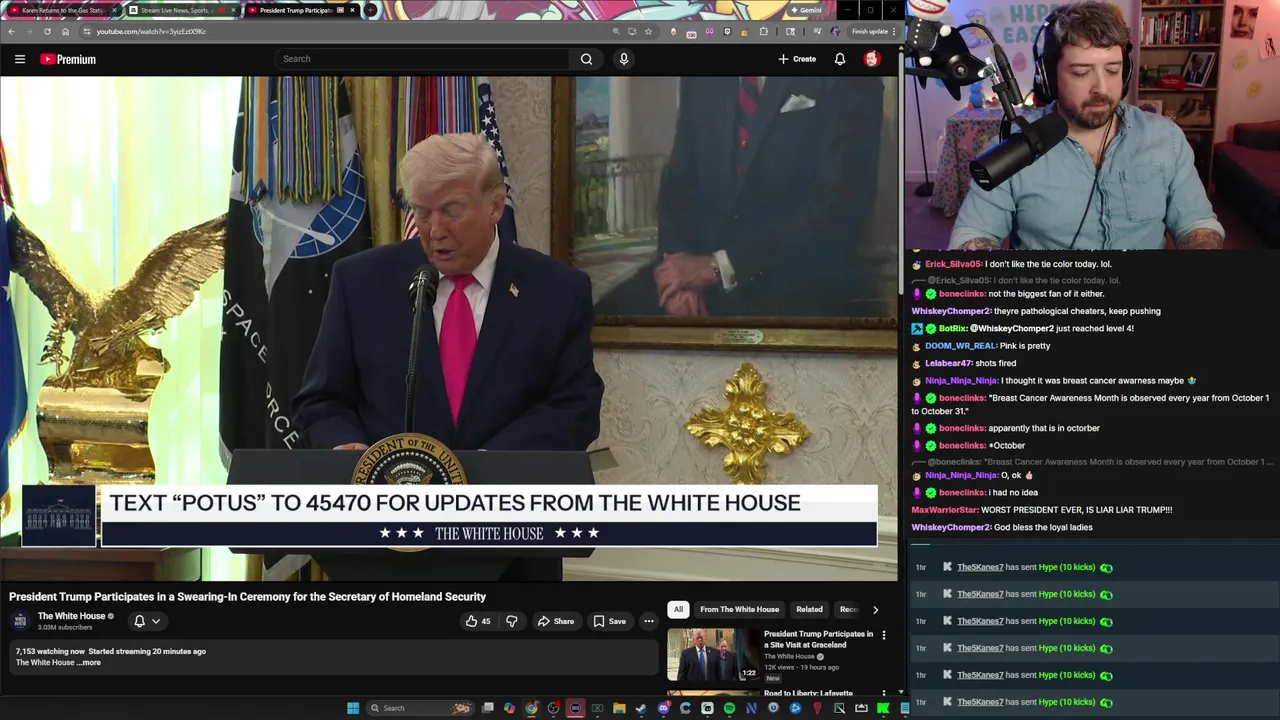Zoom the page via the address bar magnifier

click(616, 31)
